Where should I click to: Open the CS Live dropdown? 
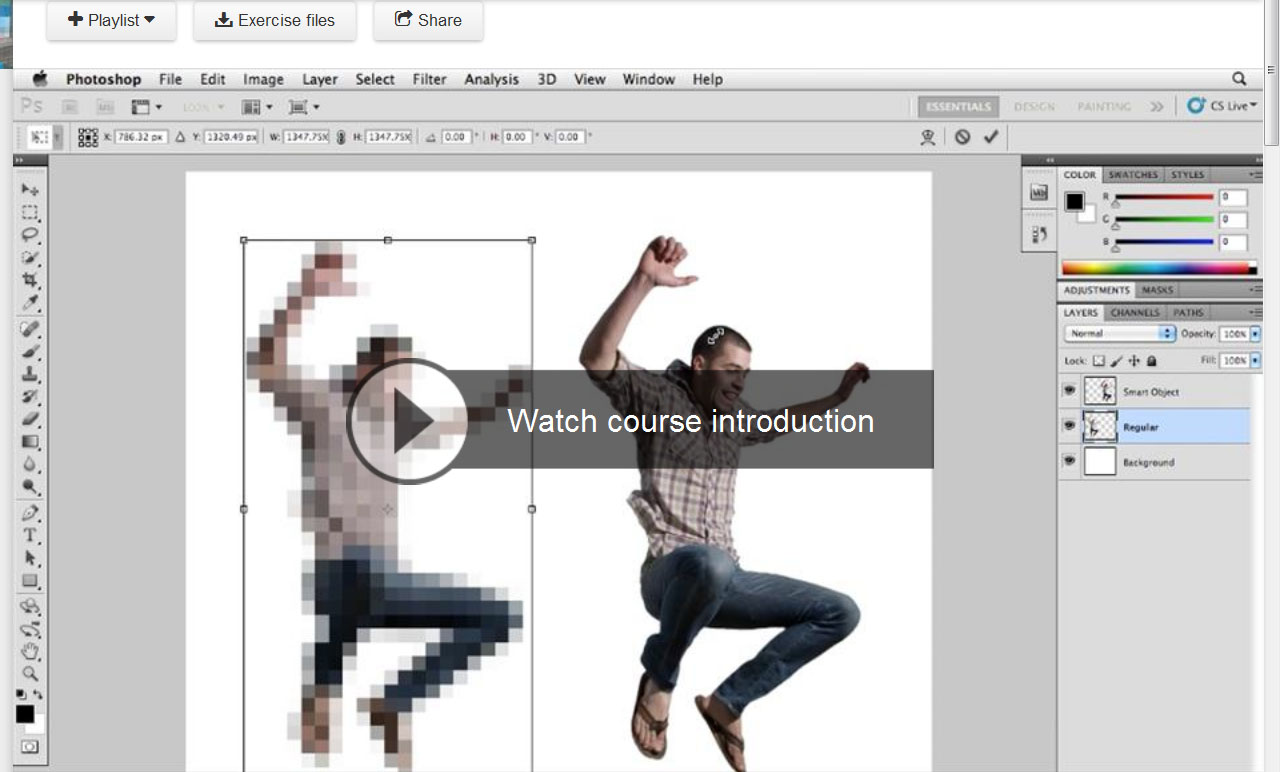coord(1222,106)
